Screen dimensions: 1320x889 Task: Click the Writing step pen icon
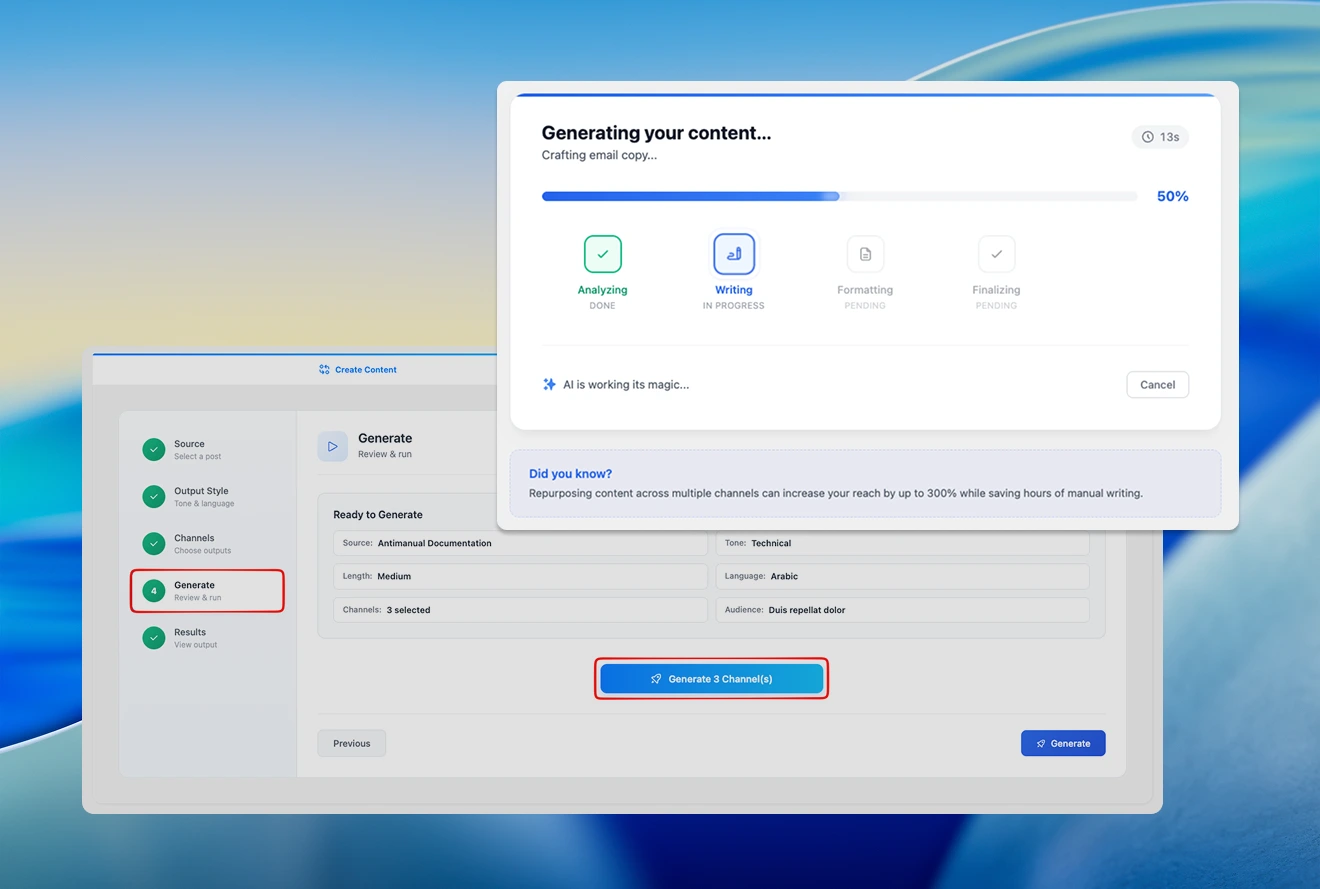pyautogui.click(x=733, y=254)
